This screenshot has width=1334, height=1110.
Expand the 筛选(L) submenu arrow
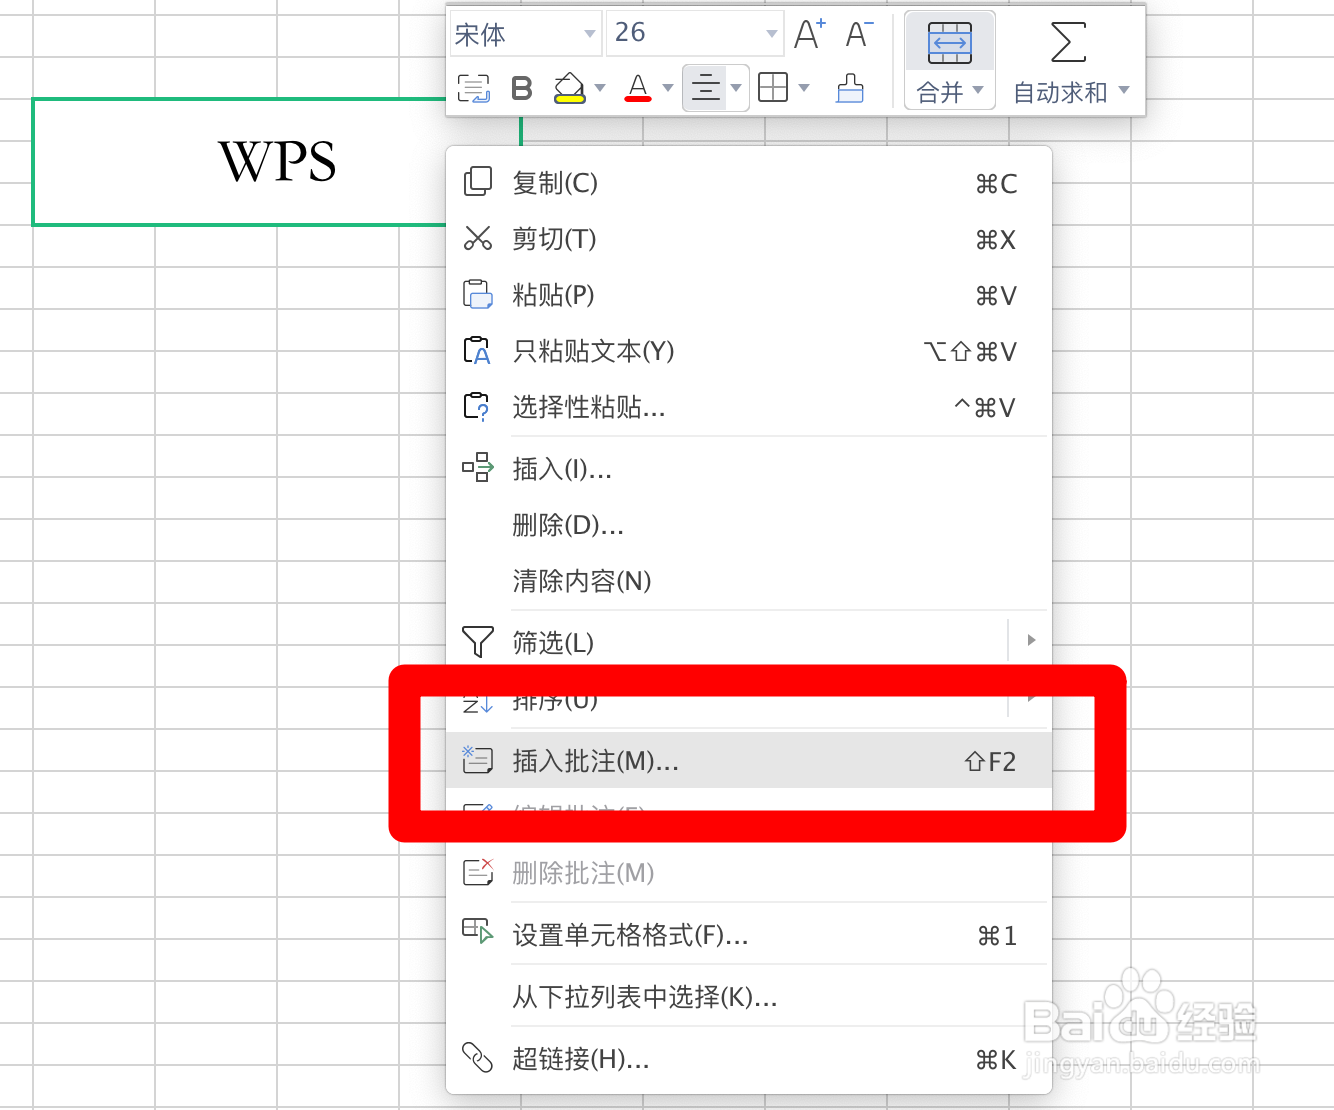[x=1031, y=640]
